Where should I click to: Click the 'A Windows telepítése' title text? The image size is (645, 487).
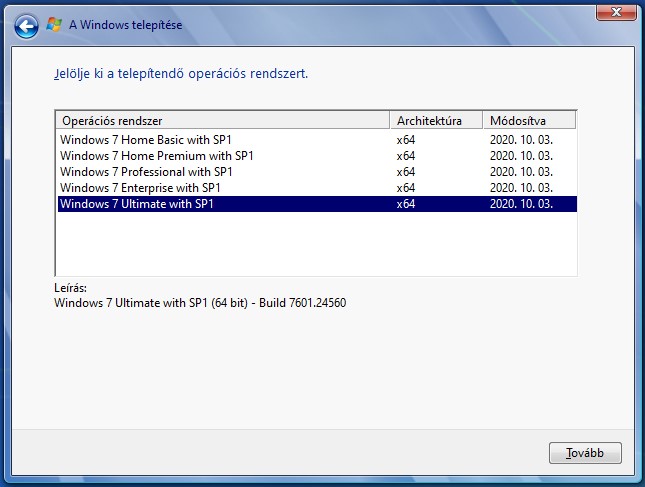pos(125,25)
